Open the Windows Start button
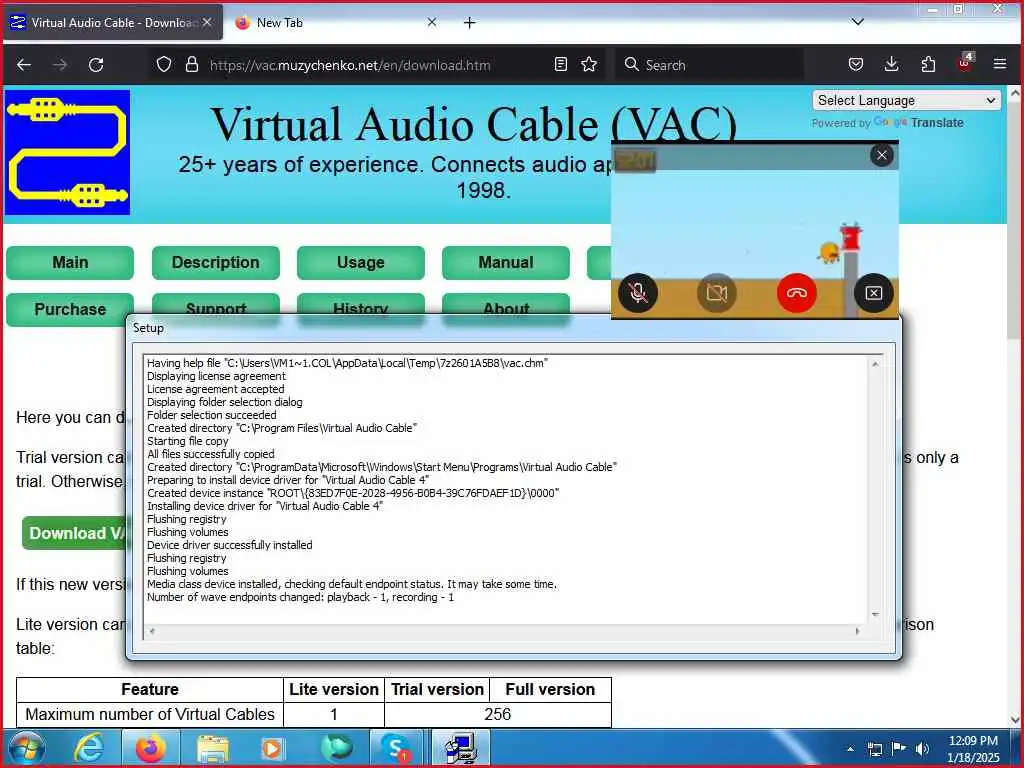Viewport: 1024px width, 768px height. pyautogui.click(x=27, y=748)
